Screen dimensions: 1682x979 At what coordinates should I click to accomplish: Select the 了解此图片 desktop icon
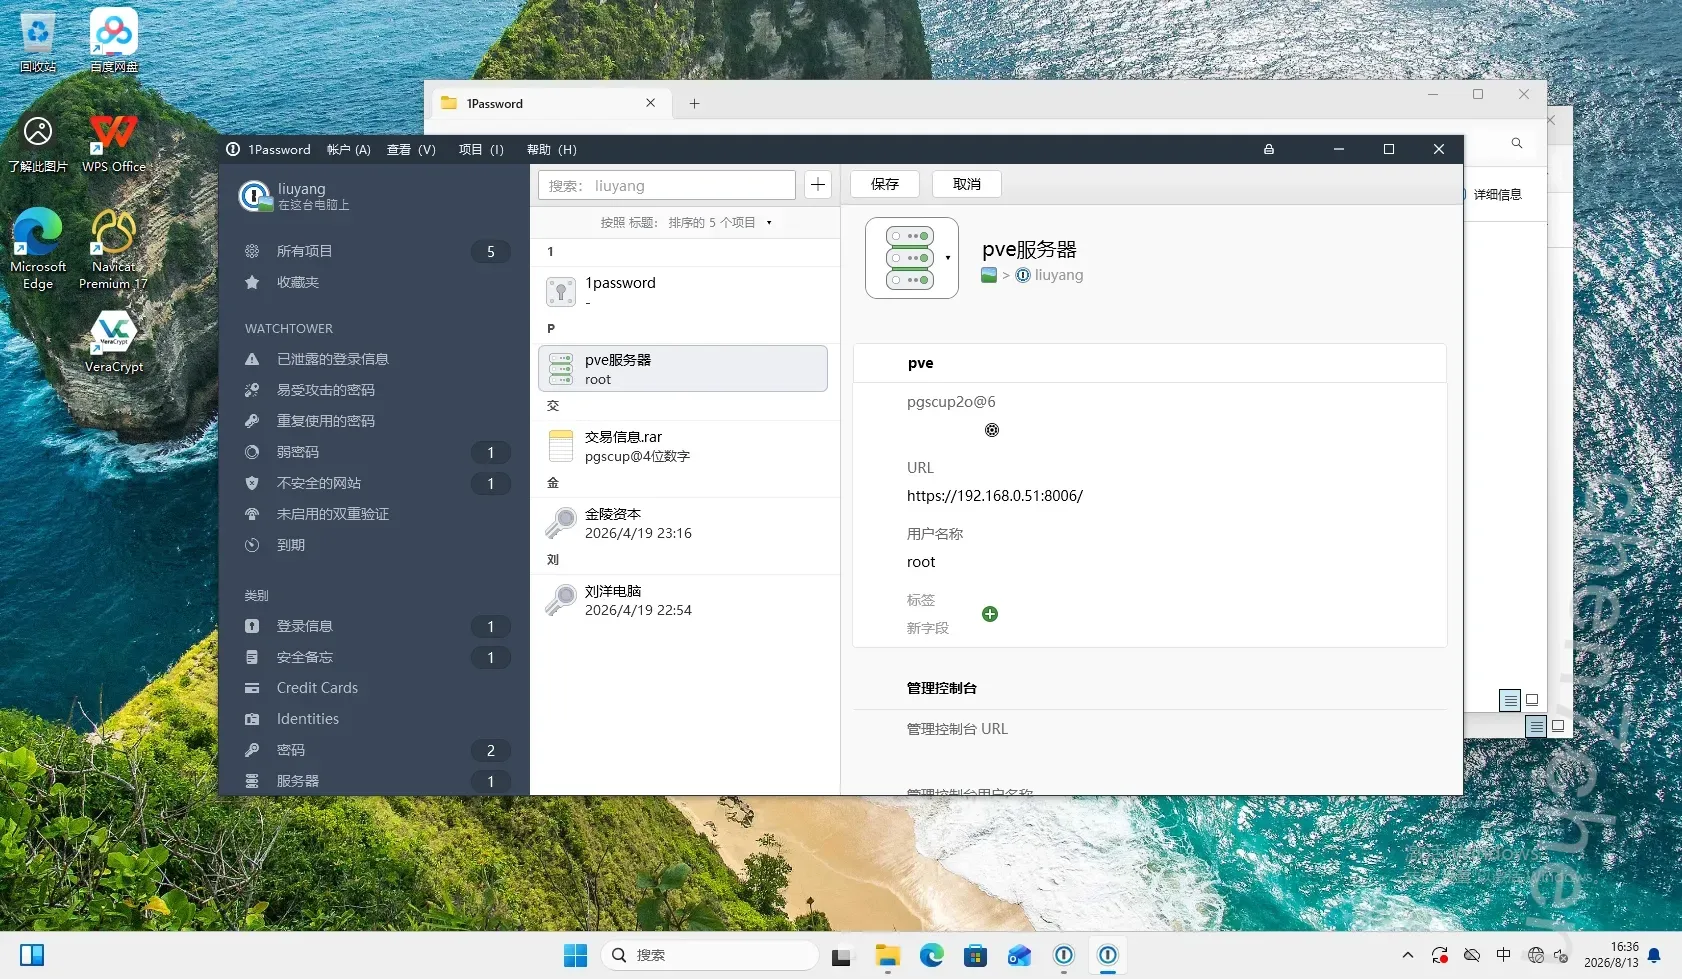(38, 143)
